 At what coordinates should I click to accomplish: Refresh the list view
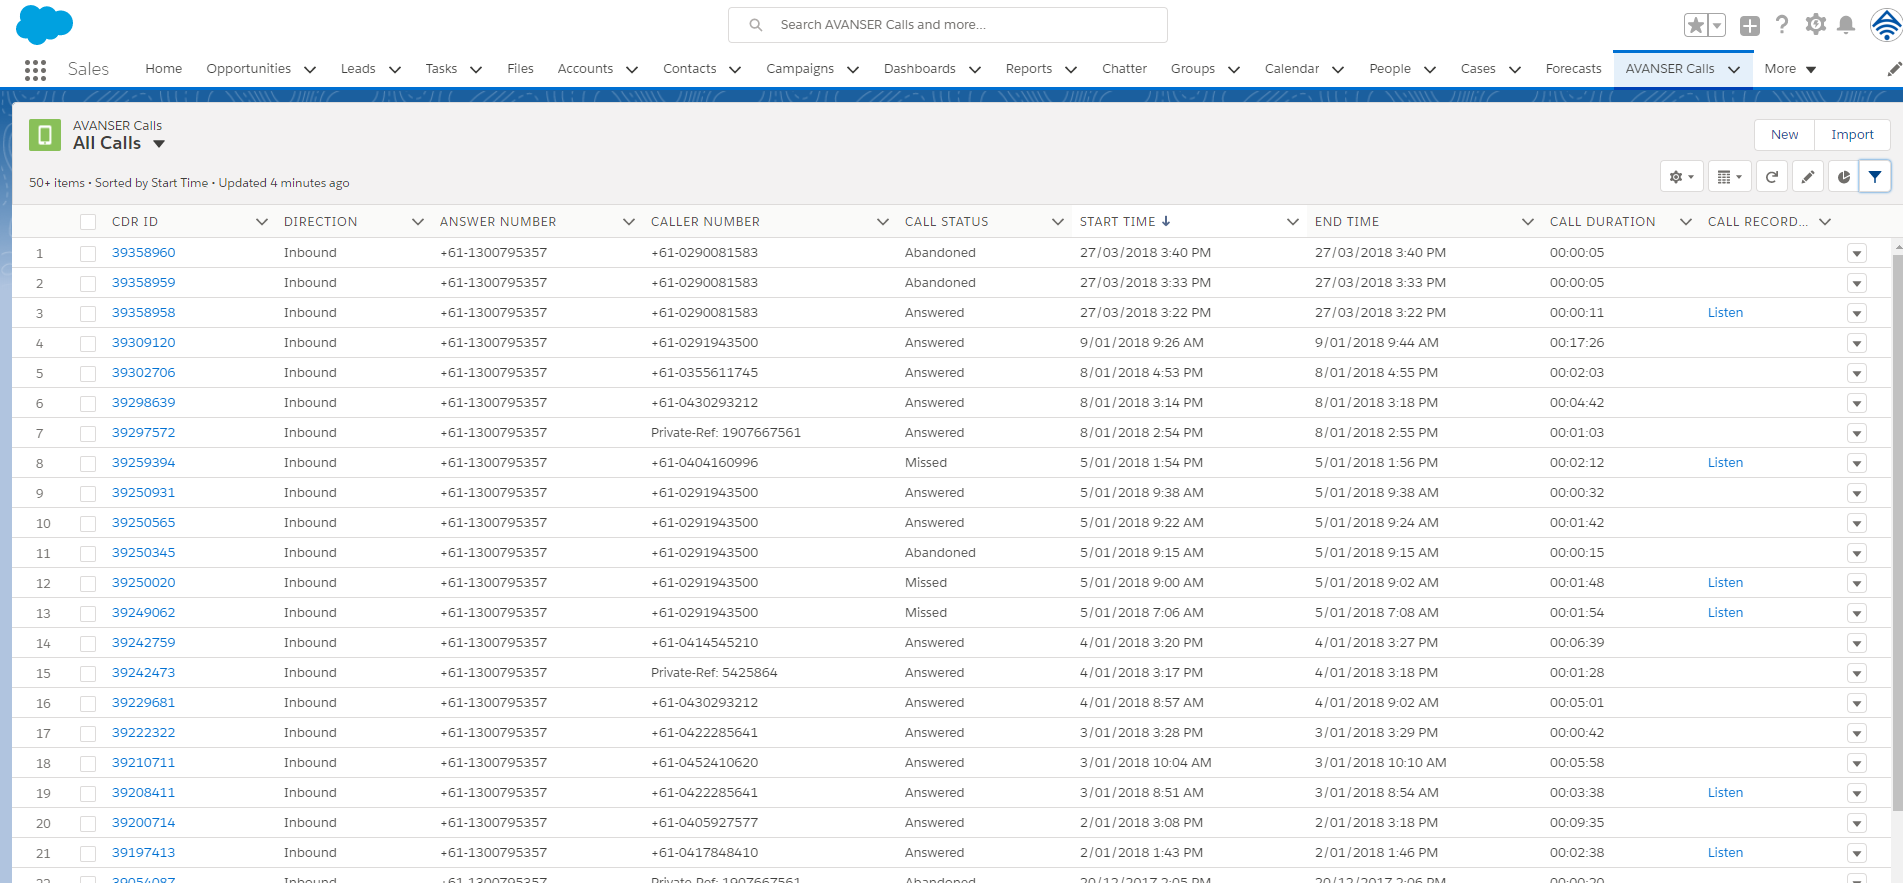coord(1772,177)
